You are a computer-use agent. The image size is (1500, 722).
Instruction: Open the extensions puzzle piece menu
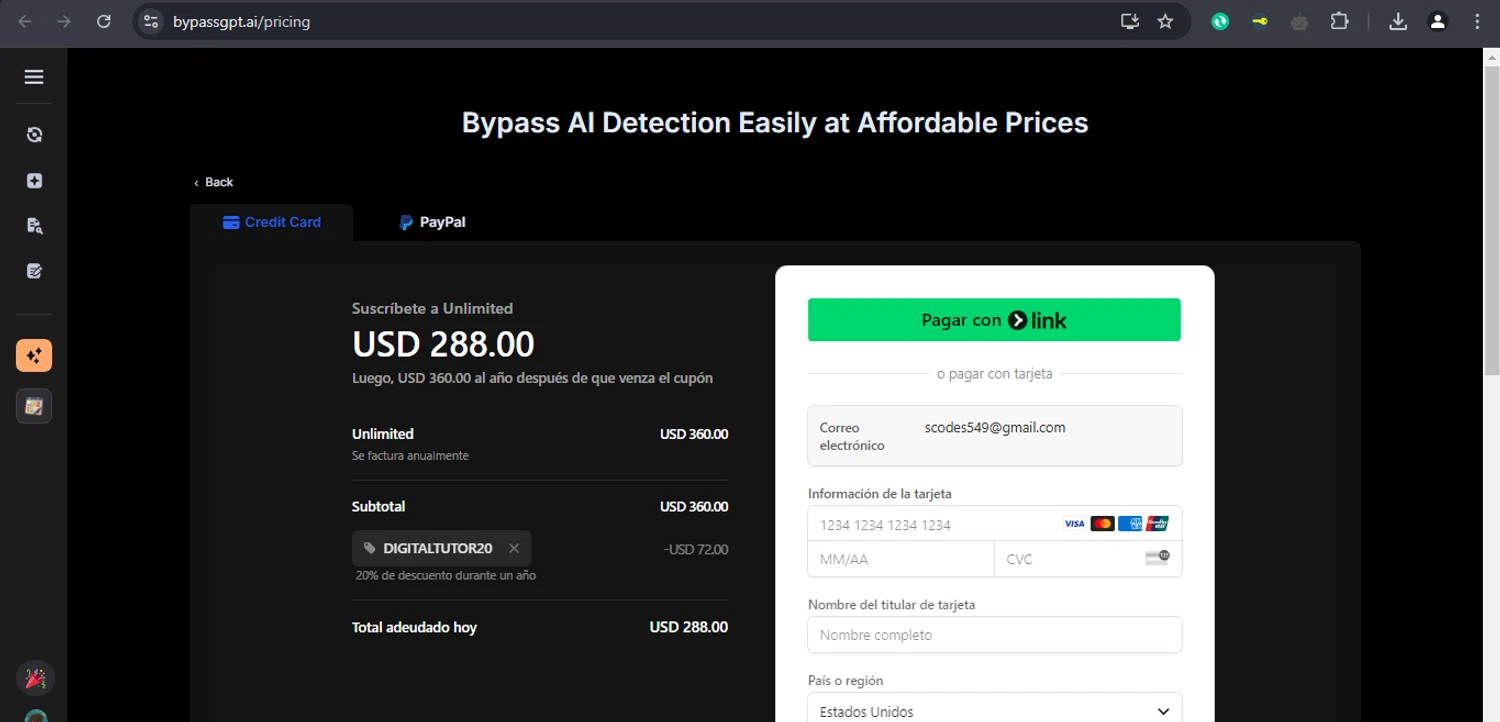[x=1339, y=21]
